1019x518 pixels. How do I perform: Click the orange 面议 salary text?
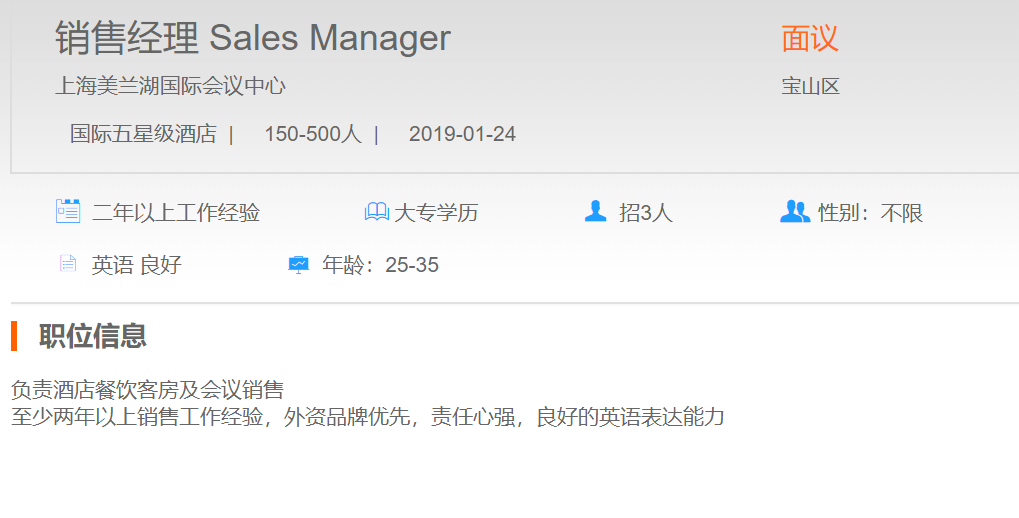[x=810, y=39]
